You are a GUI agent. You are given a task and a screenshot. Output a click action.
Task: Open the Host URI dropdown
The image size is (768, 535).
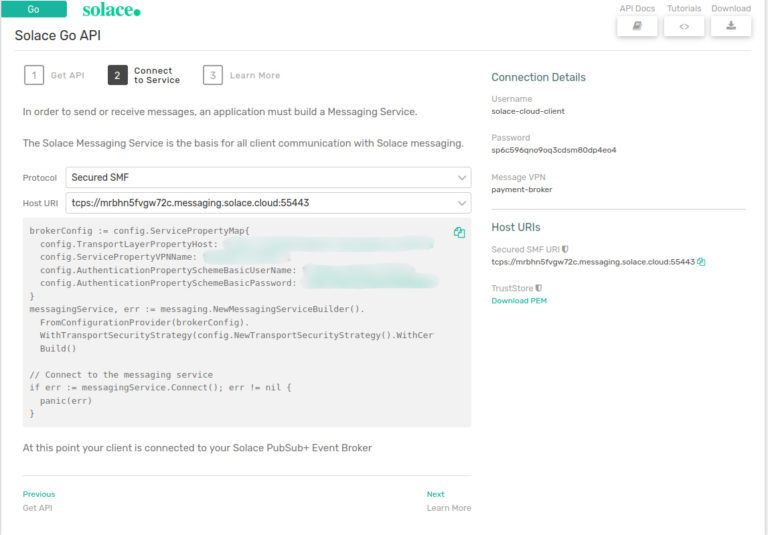pyautogui.click(x=268, y=203)
